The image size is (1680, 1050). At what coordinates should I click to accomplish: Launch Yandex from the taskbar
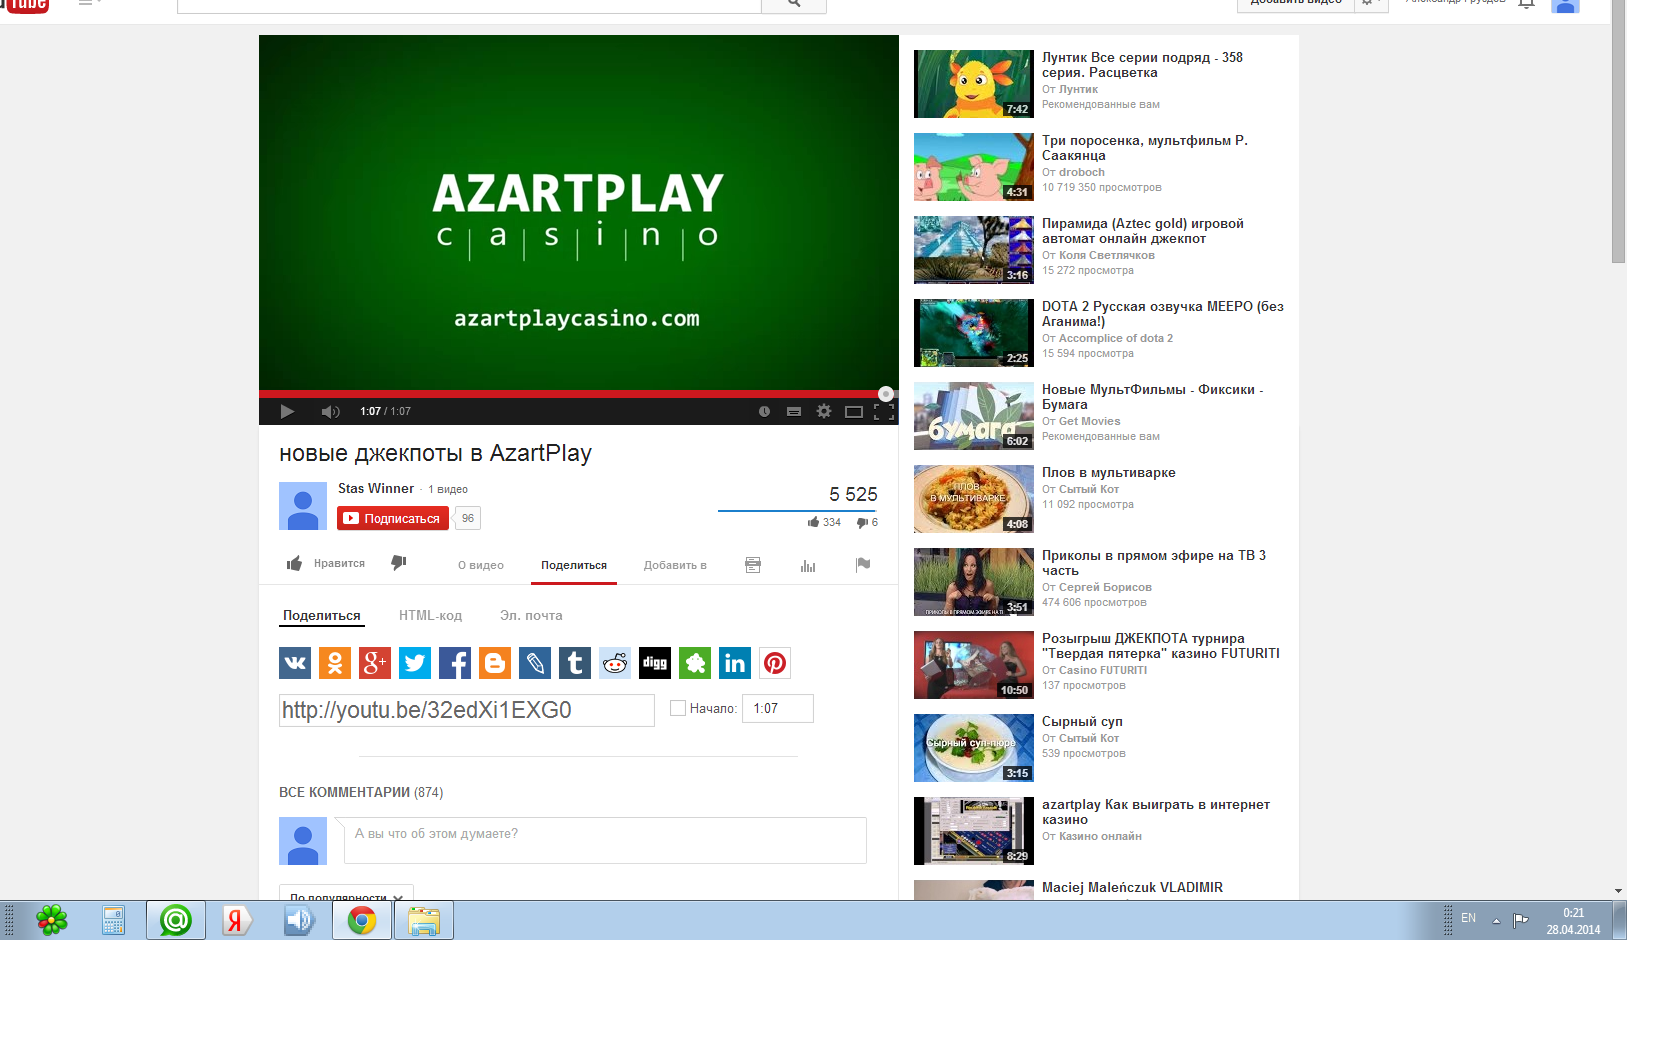tap(238, 920)
